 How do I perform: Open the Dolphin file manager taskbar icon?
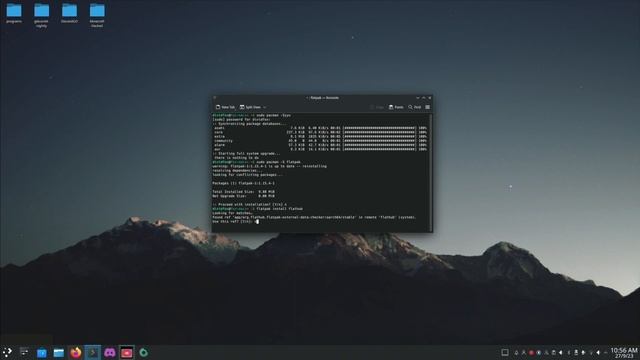click(59, 353)
